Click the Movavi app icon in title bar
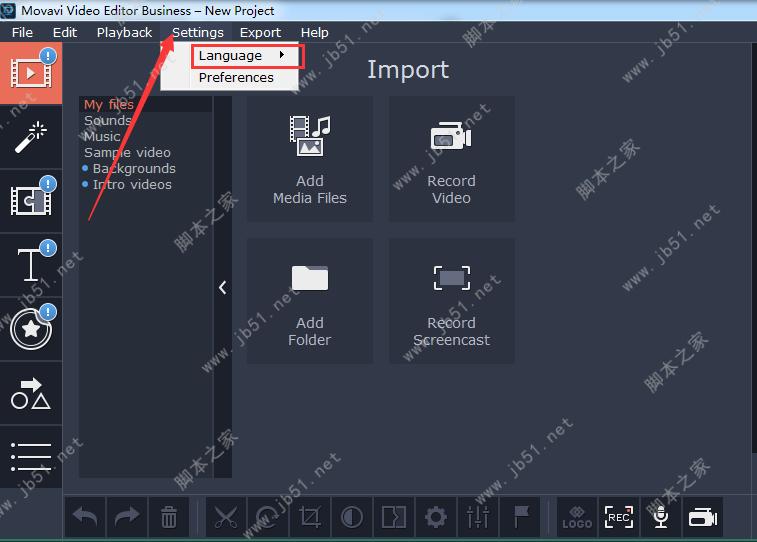The image size is (757, 542). click(8, 10)
